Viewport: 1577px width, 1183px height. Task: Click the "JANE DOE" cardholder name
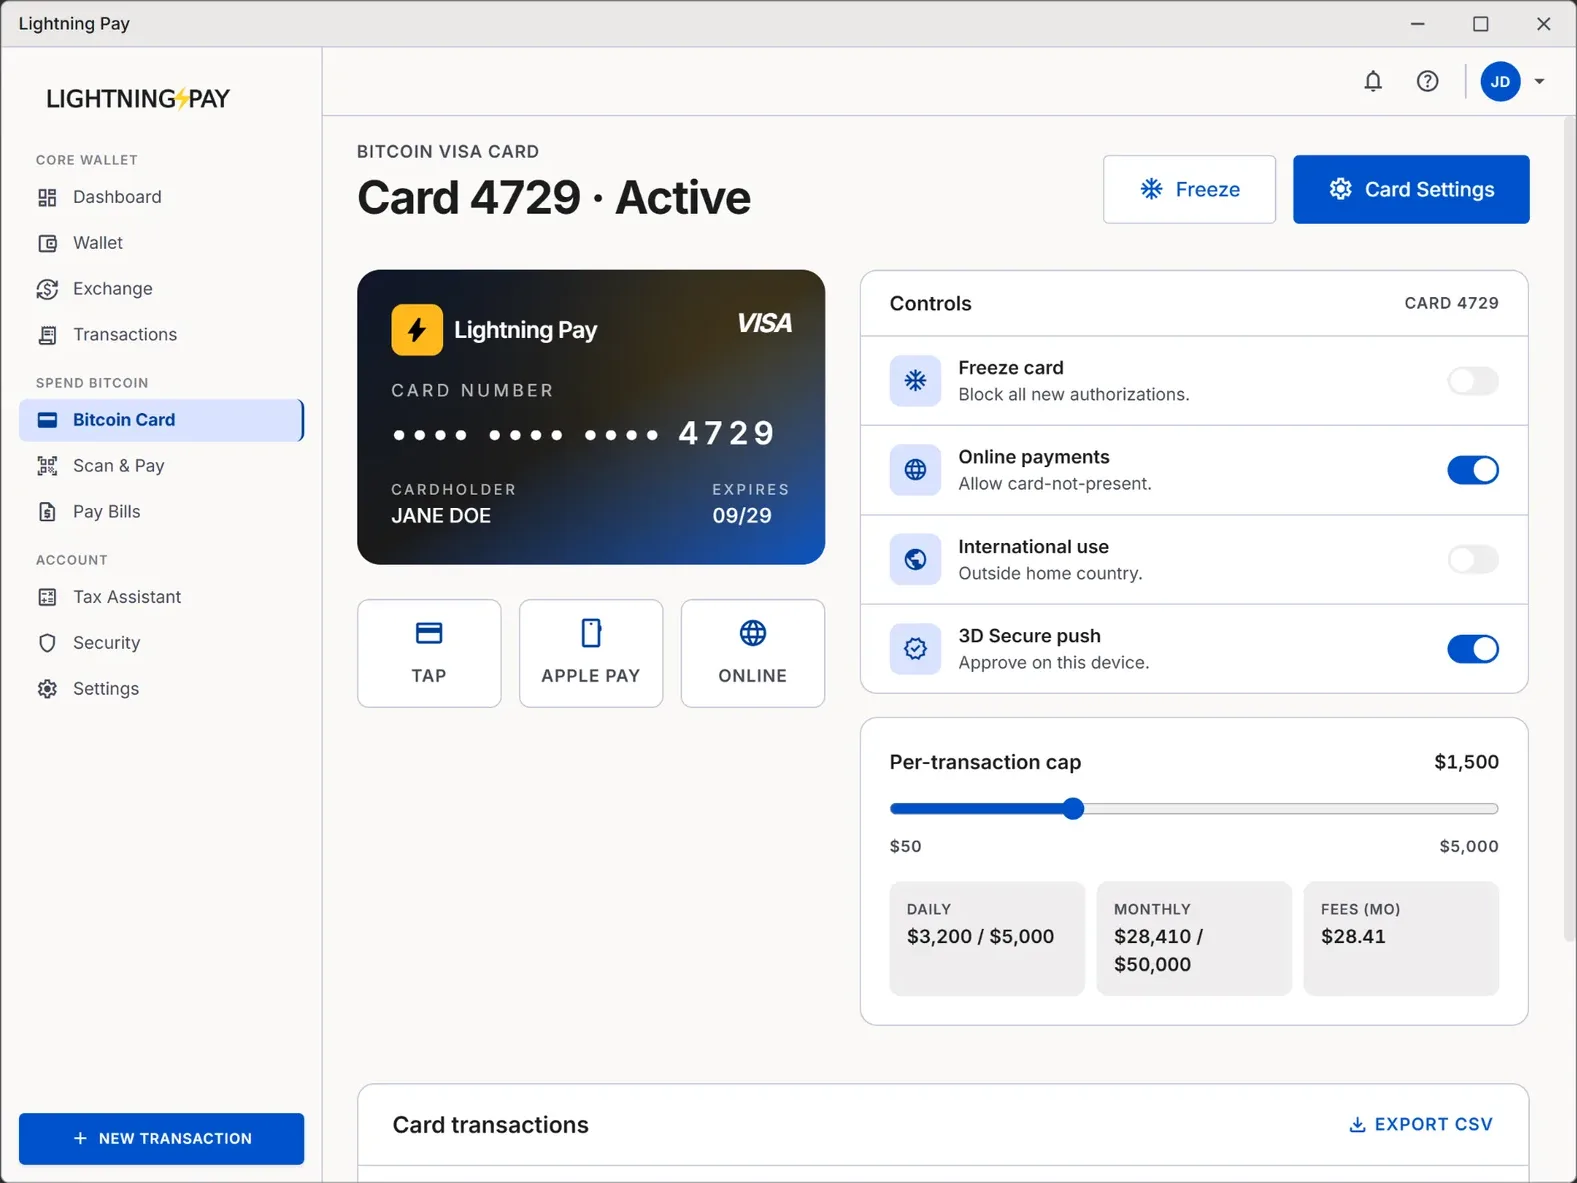pyautogui.click(x=441, y=516)
